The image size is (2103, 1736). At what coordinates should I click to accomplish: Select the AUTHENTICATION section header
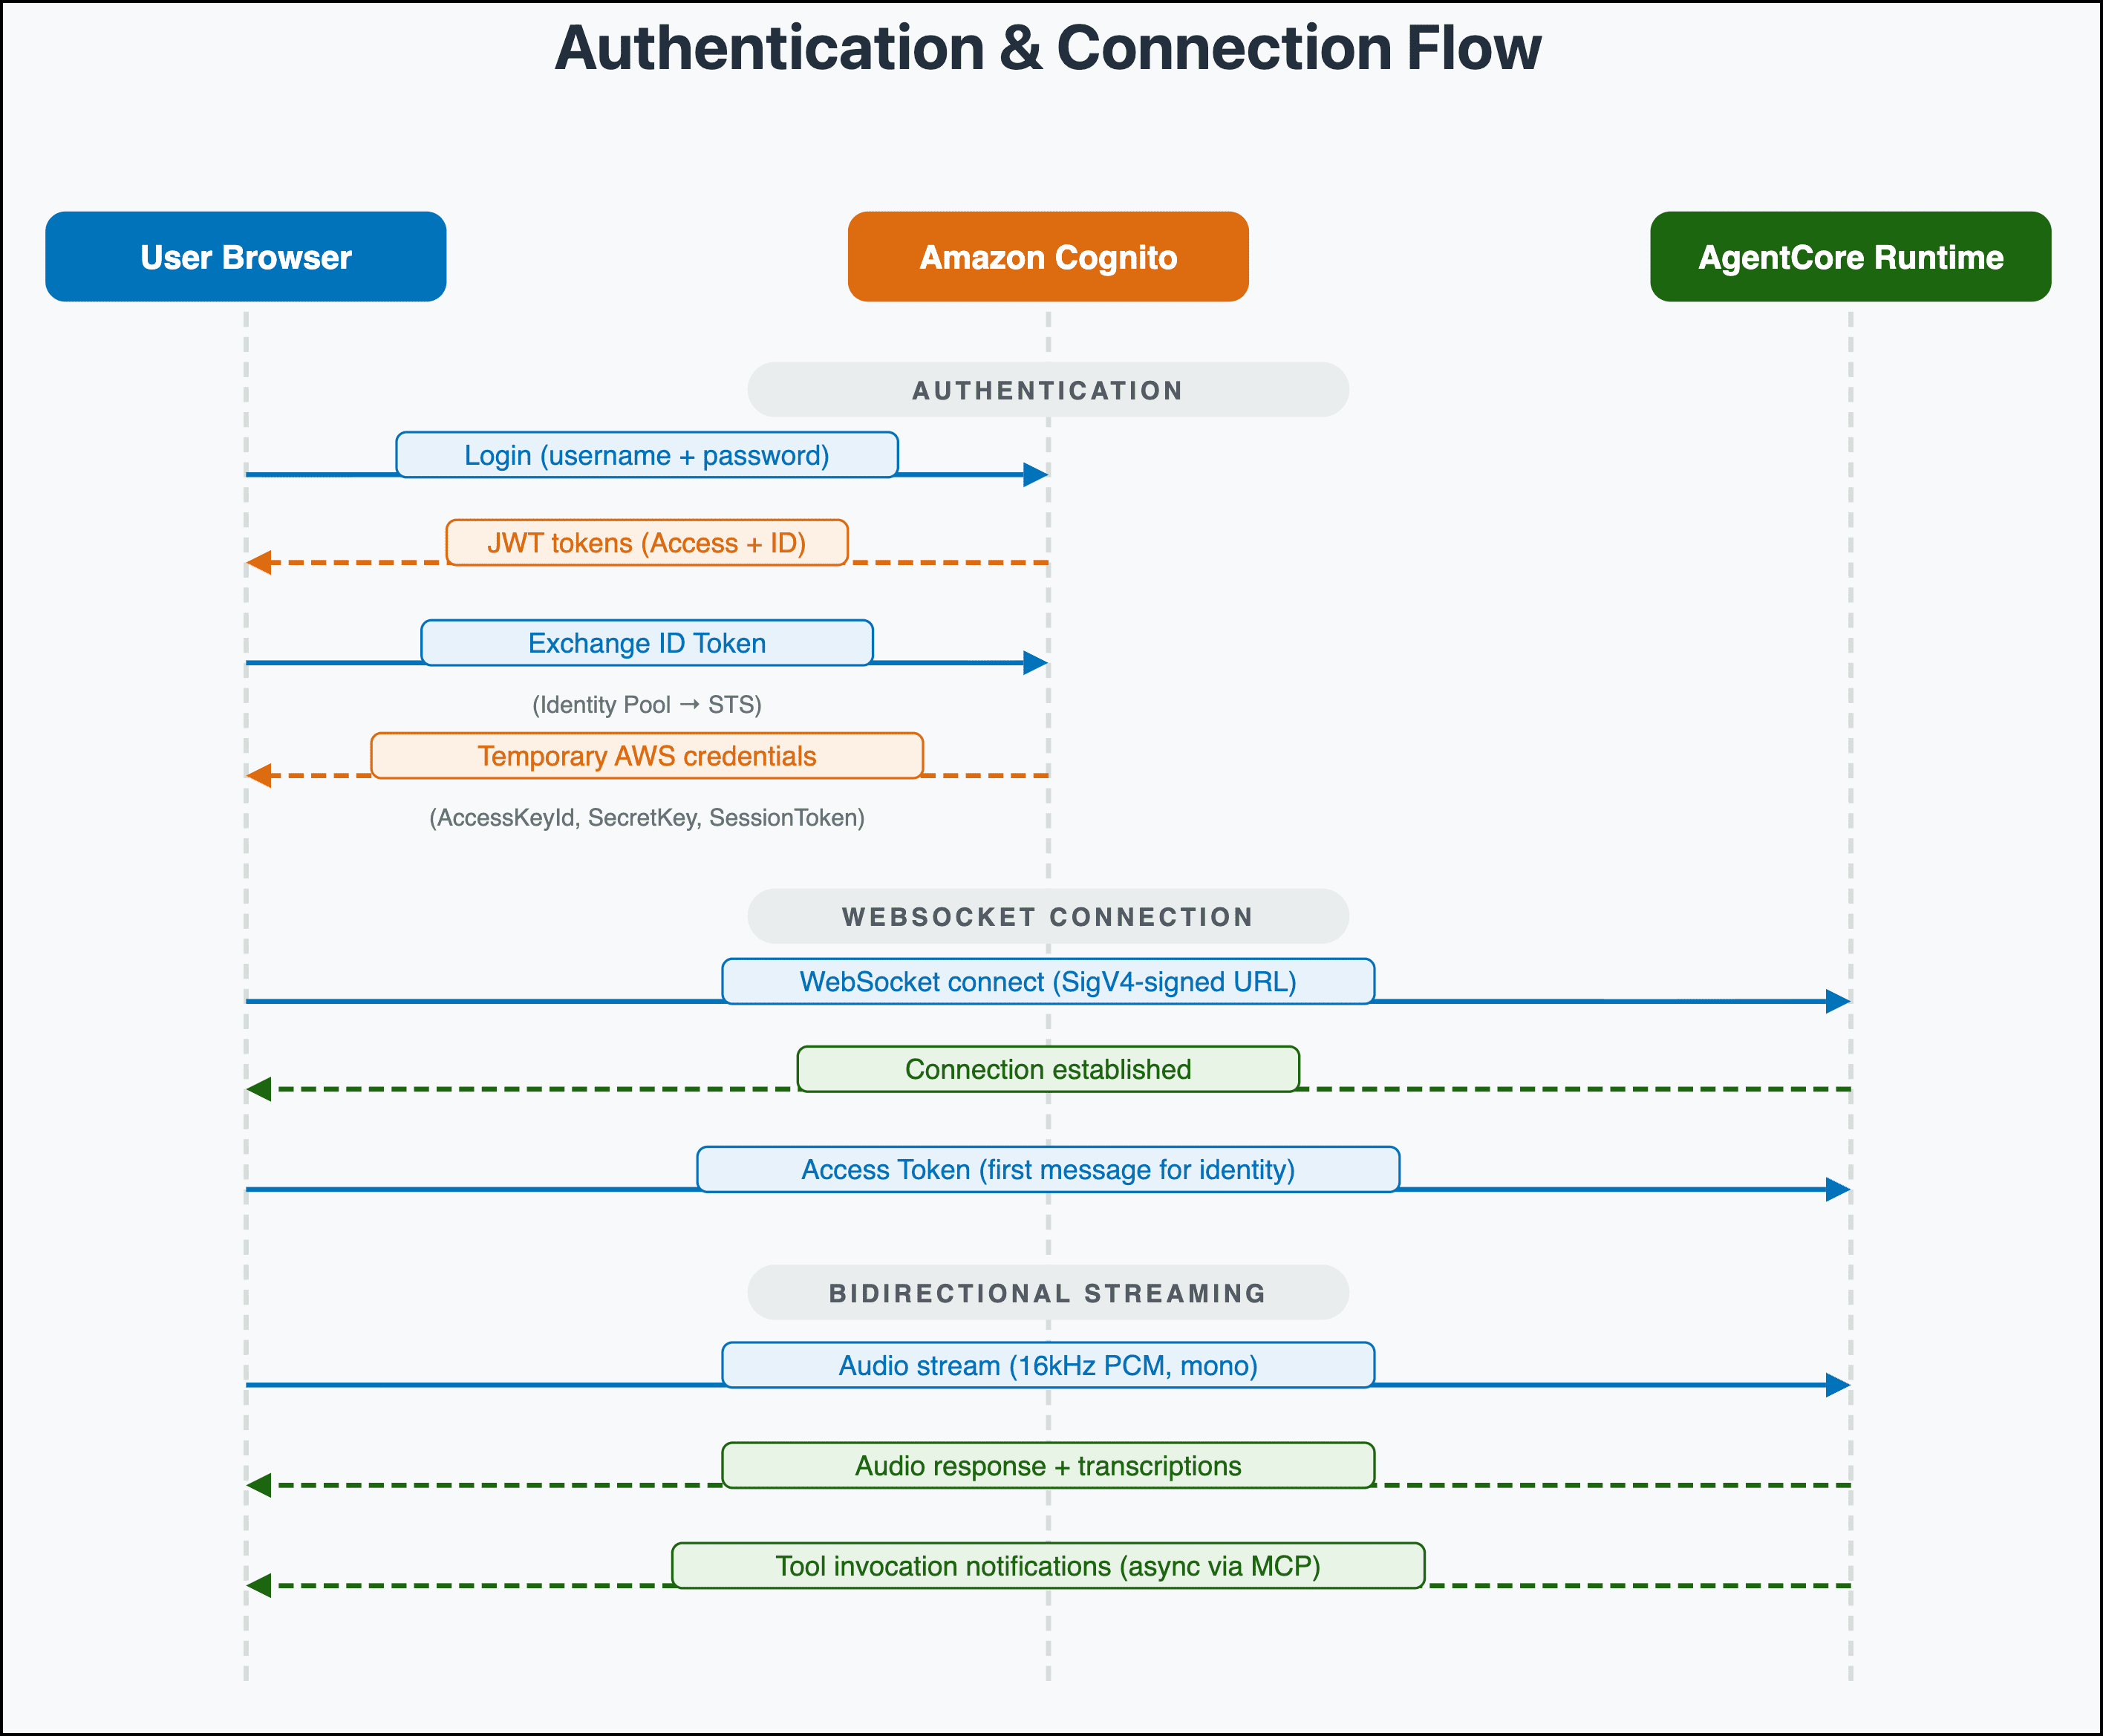1047,390
